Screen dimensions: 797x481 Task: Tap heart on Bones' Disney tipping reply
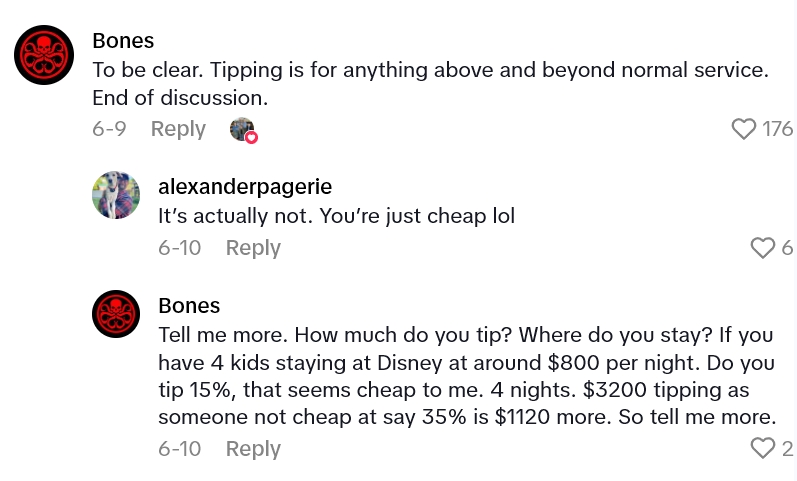click(x=763, y=449)
